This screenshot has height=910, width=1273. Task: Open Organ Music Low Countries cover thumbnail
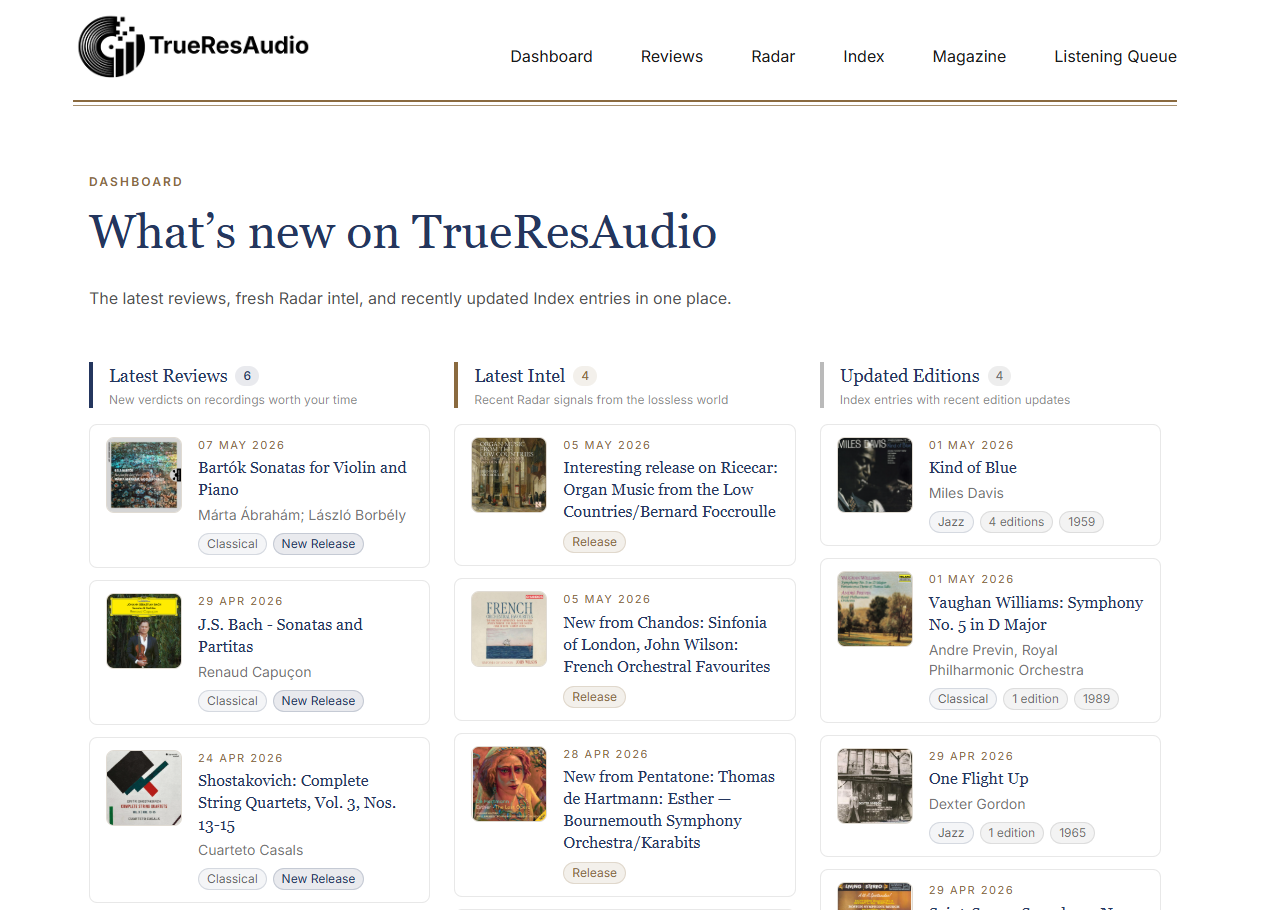tap(509, 475)
